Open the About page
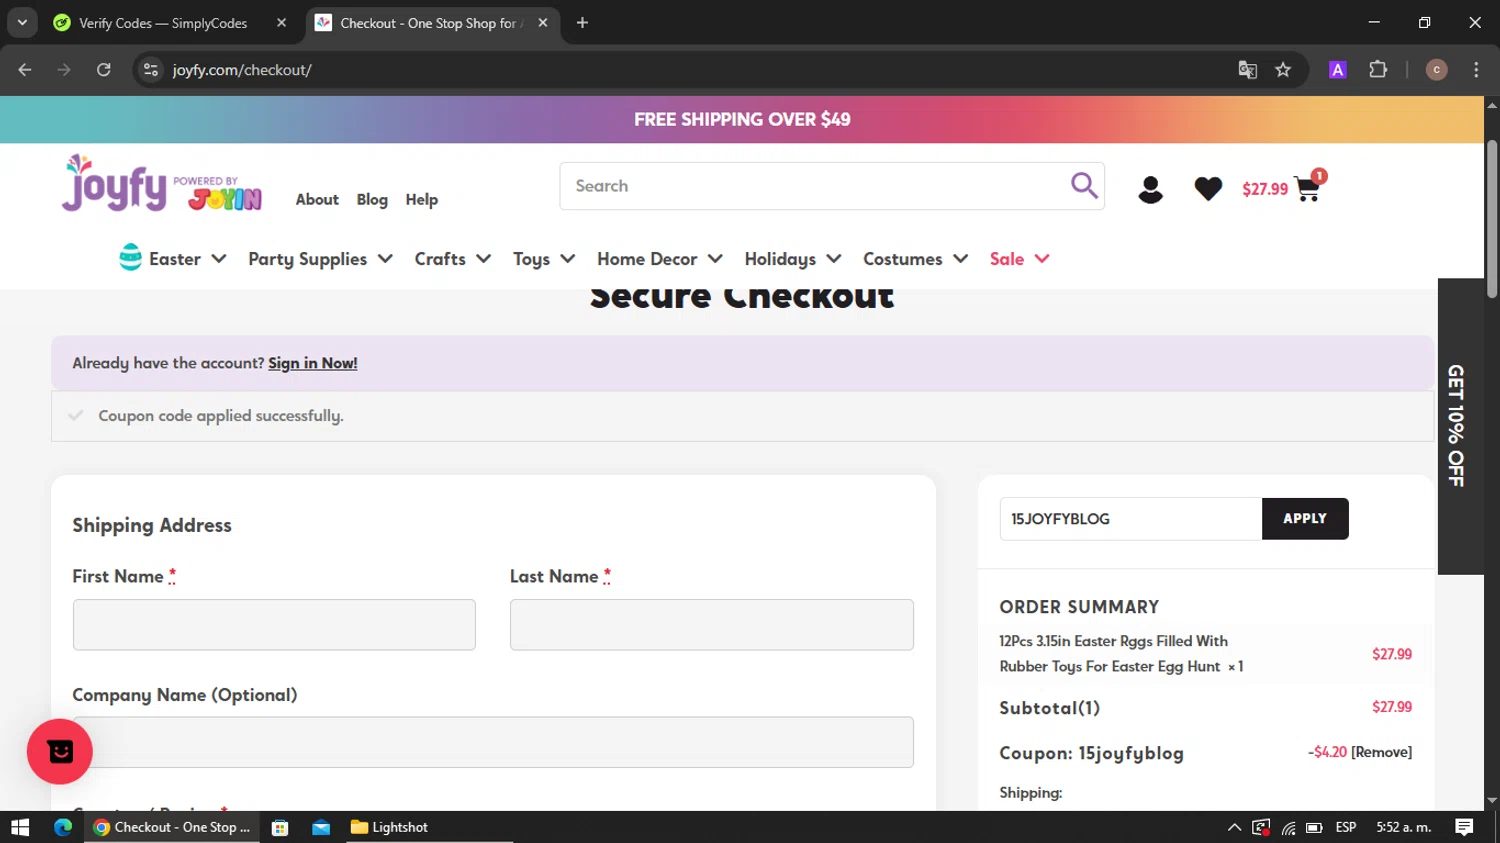The image size is (1500, 843). [317, 199]
